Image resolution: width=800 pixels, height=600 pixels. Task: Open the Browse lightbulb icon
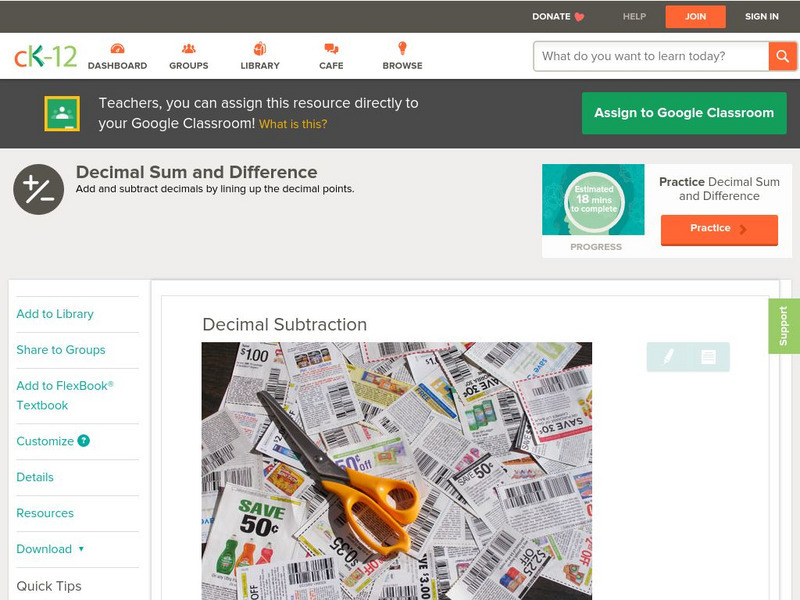click(403, 48)
